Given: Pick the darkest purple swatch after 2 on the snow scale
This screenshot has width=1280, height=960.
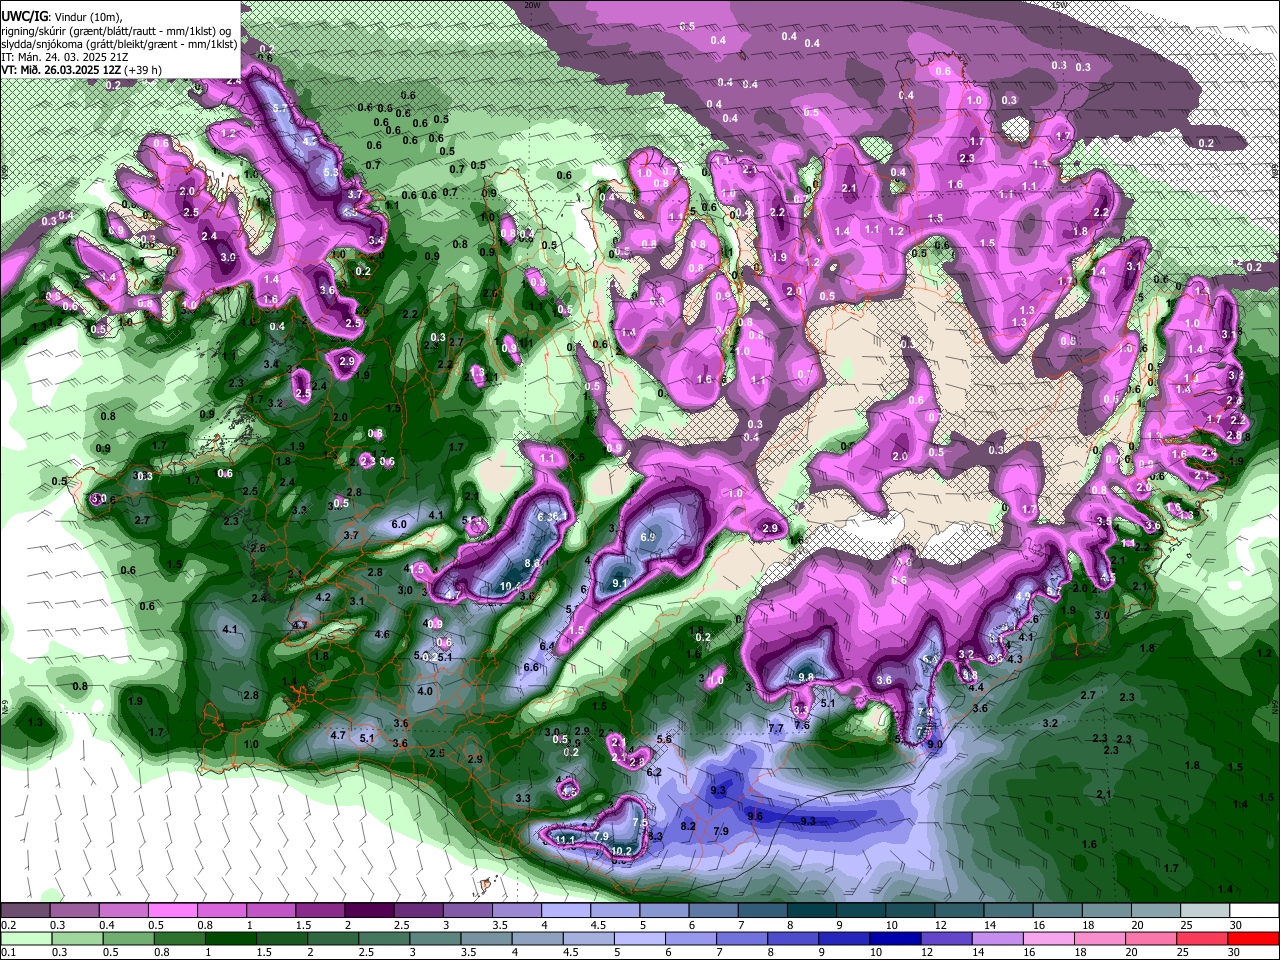Looking at the screenshot, I should pos(367,910).
